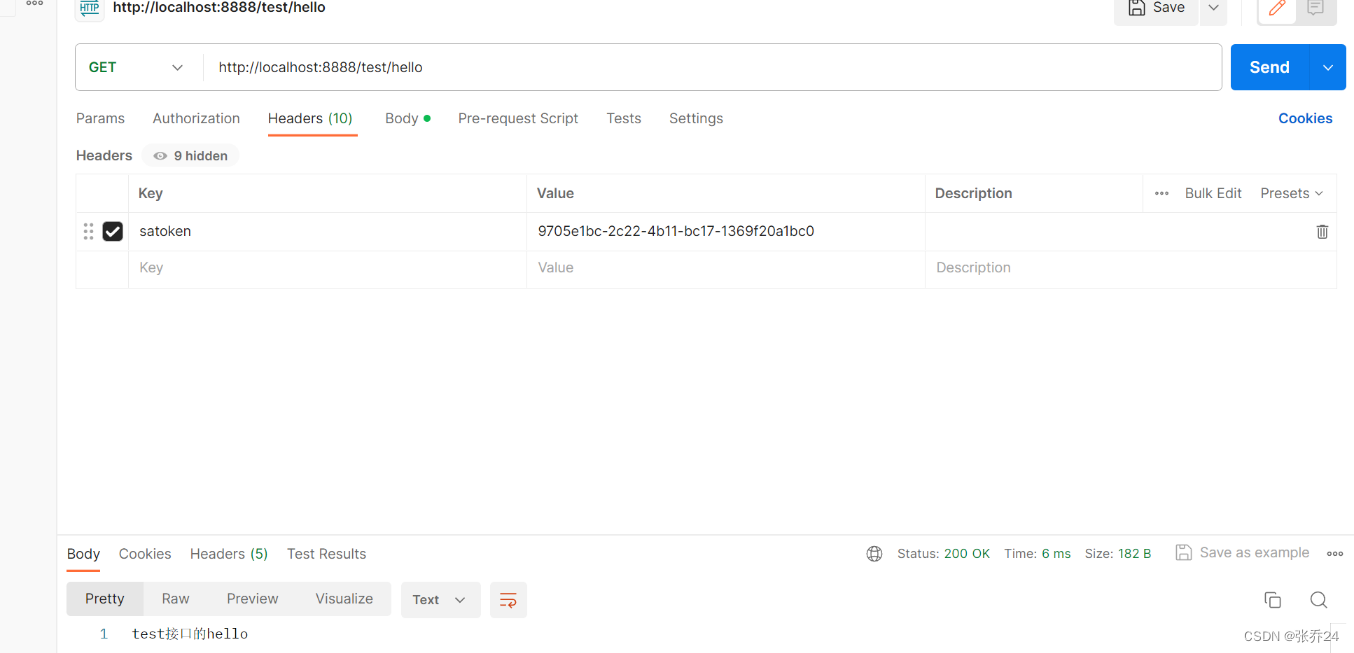Expand the Send button dropdown arrow
This screenshot has height=653, width=1354.
1328,67
